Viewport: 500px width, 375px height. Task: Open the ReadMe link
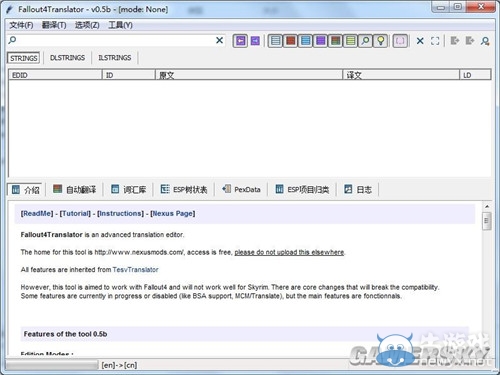pyautogui.click(x=37, y=213)
